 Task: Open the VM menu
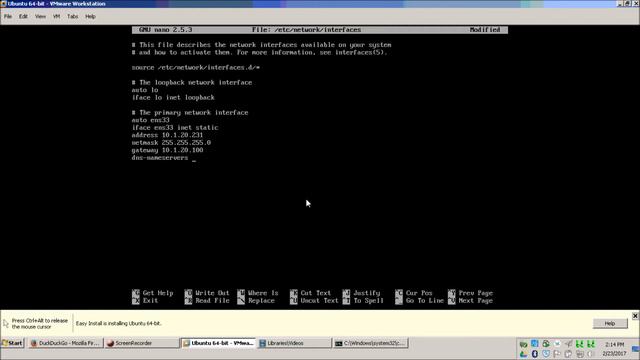tap(56, 16)
